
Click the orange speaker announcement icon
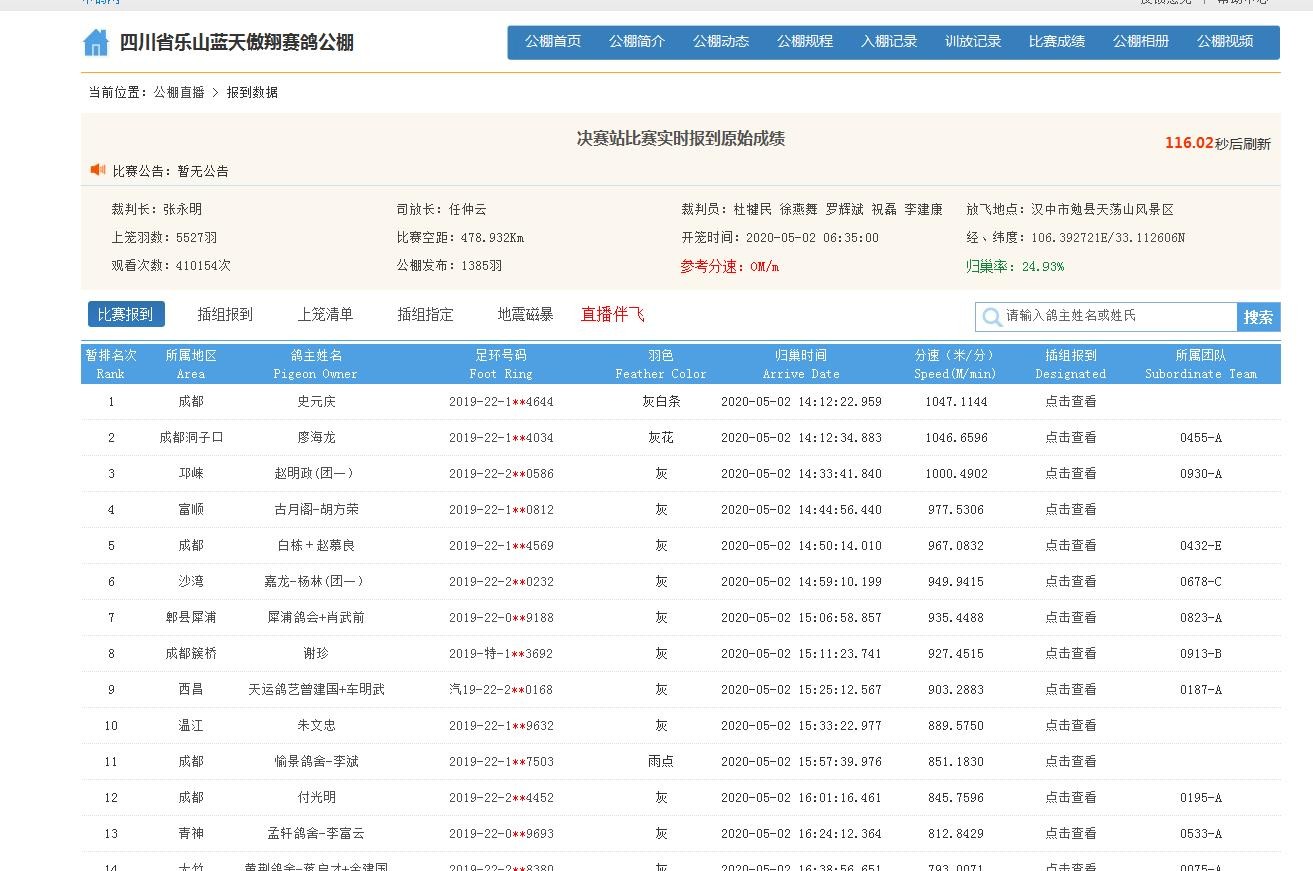(98, 170)
